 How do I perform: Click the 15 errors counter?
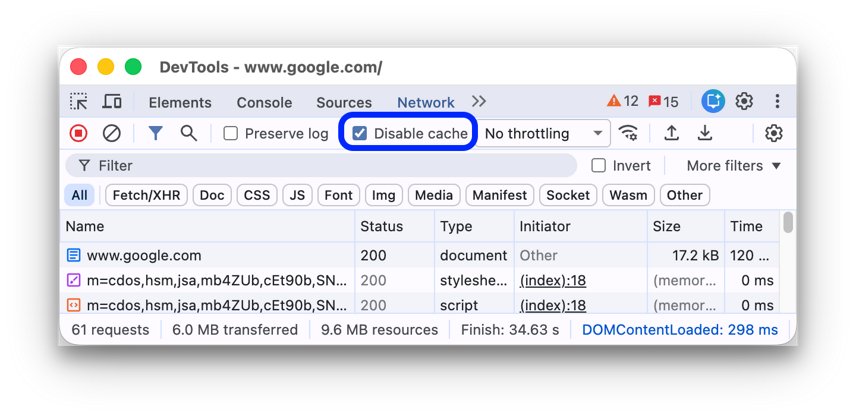coord(663,102)
